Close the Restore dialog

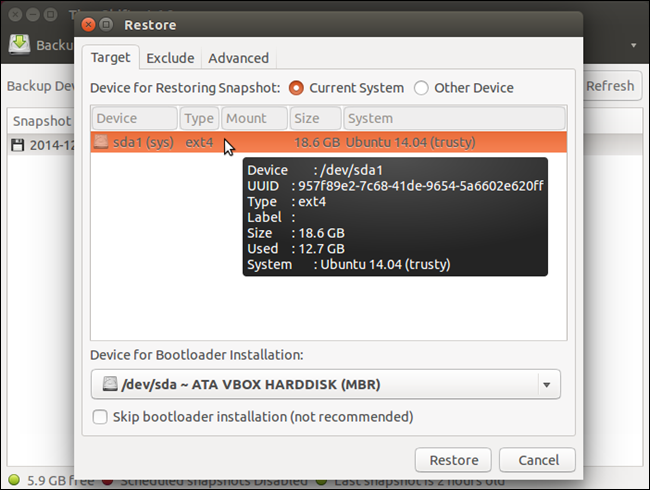pyautogui.click(x=88, y=25)
